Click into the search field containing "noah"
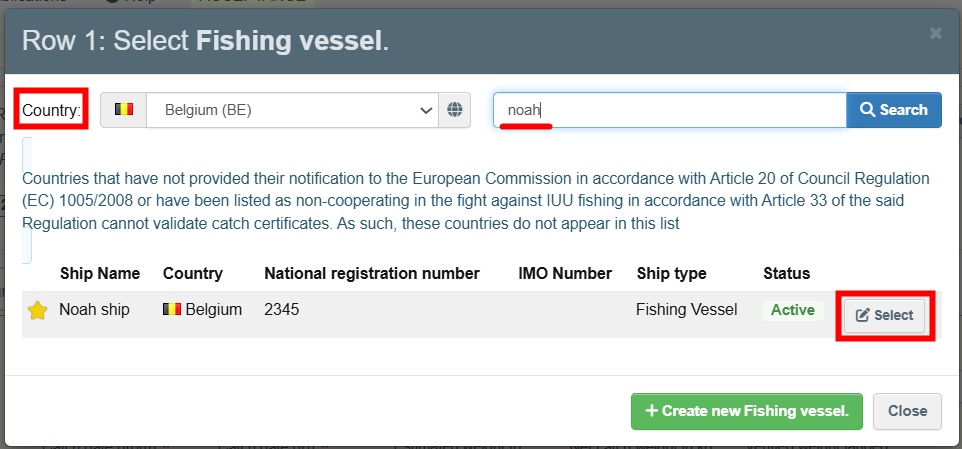Image resolution: width=962 pixels, height=449 pixels. coord(670,110)
